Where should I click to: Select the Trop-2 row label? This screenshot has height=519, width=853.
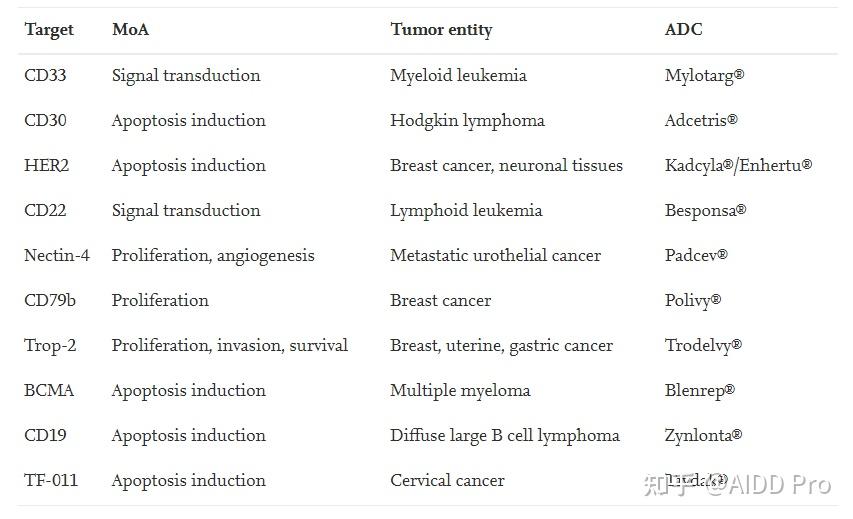pos(50,345)
